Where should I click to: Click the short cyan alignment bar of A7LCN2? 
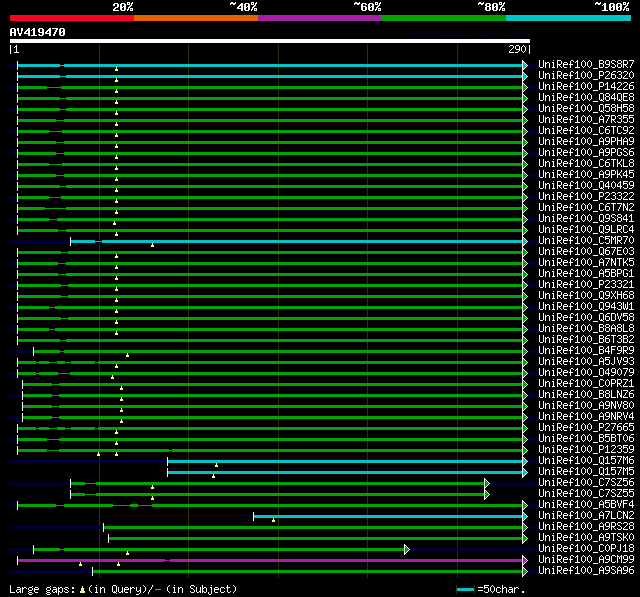coord(388,517)
